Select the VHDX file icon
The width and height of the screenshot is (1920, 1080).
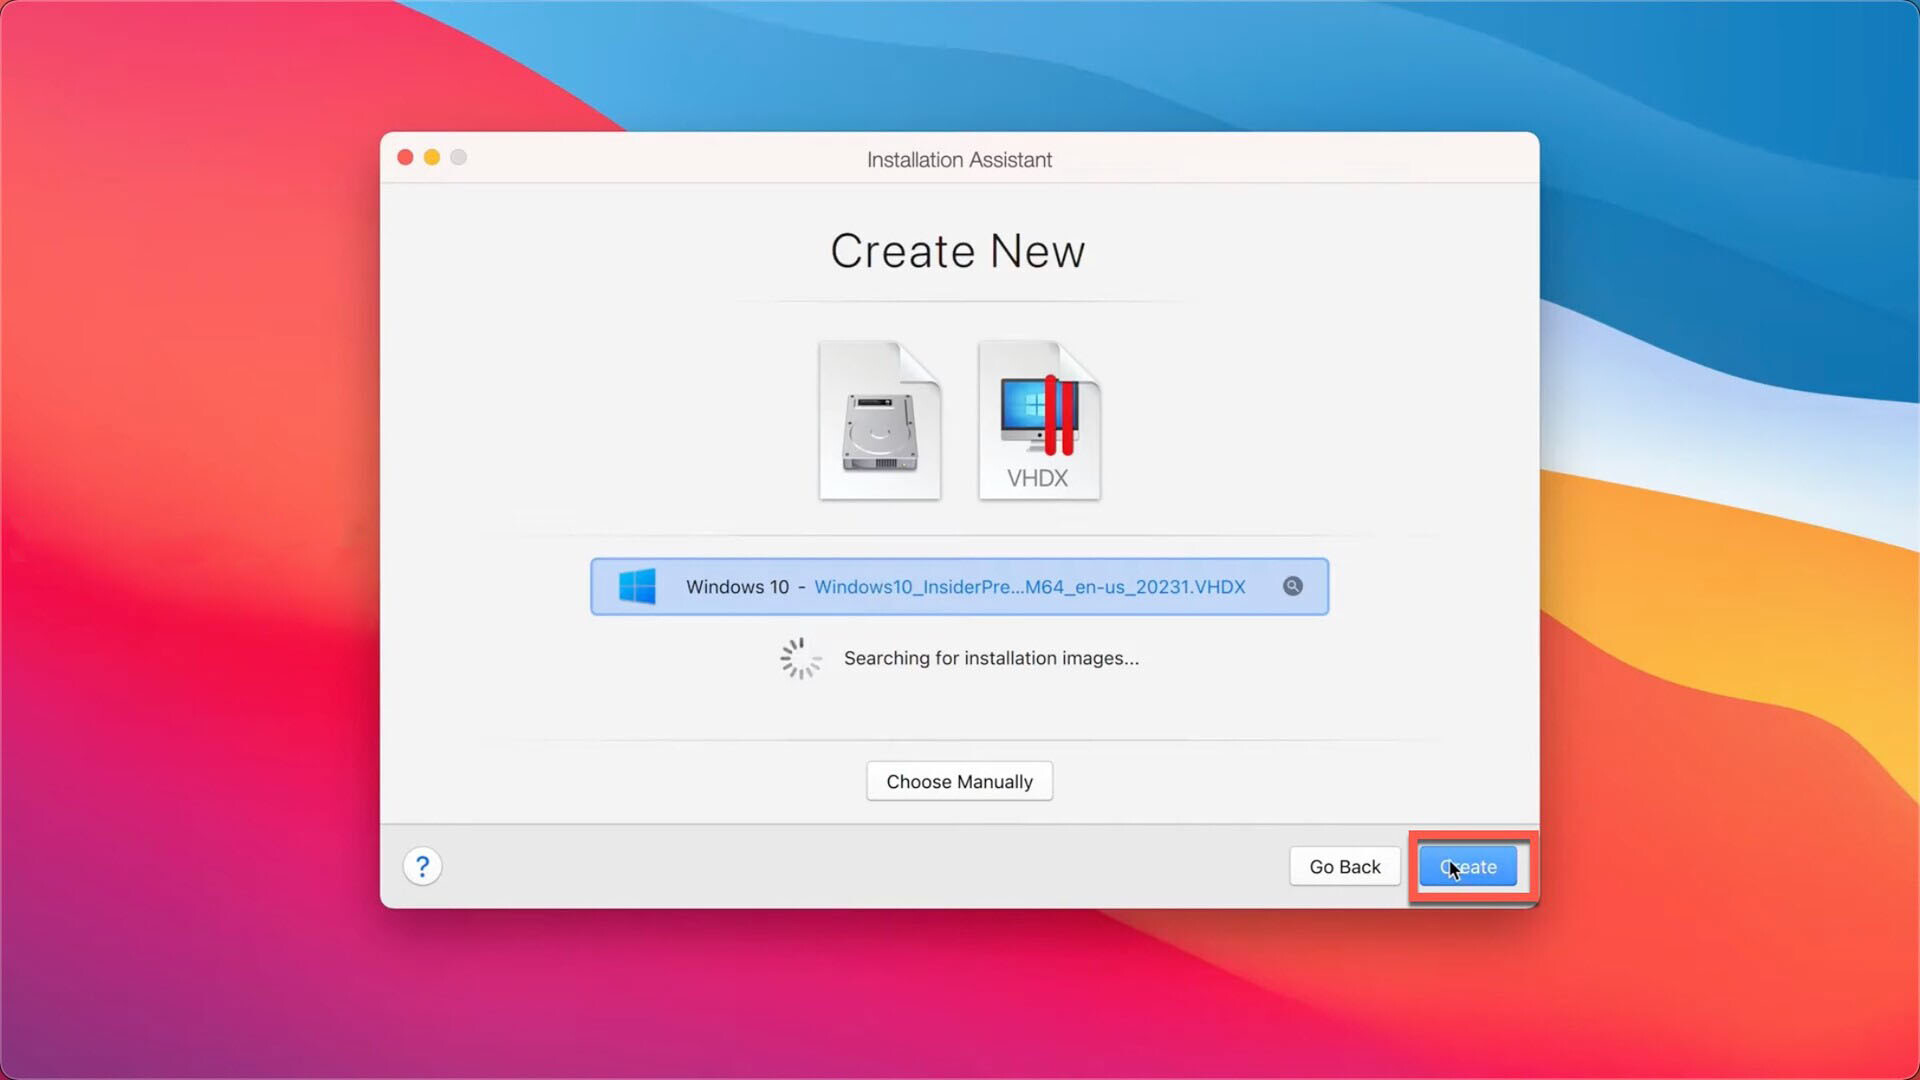click(1038, 420)
